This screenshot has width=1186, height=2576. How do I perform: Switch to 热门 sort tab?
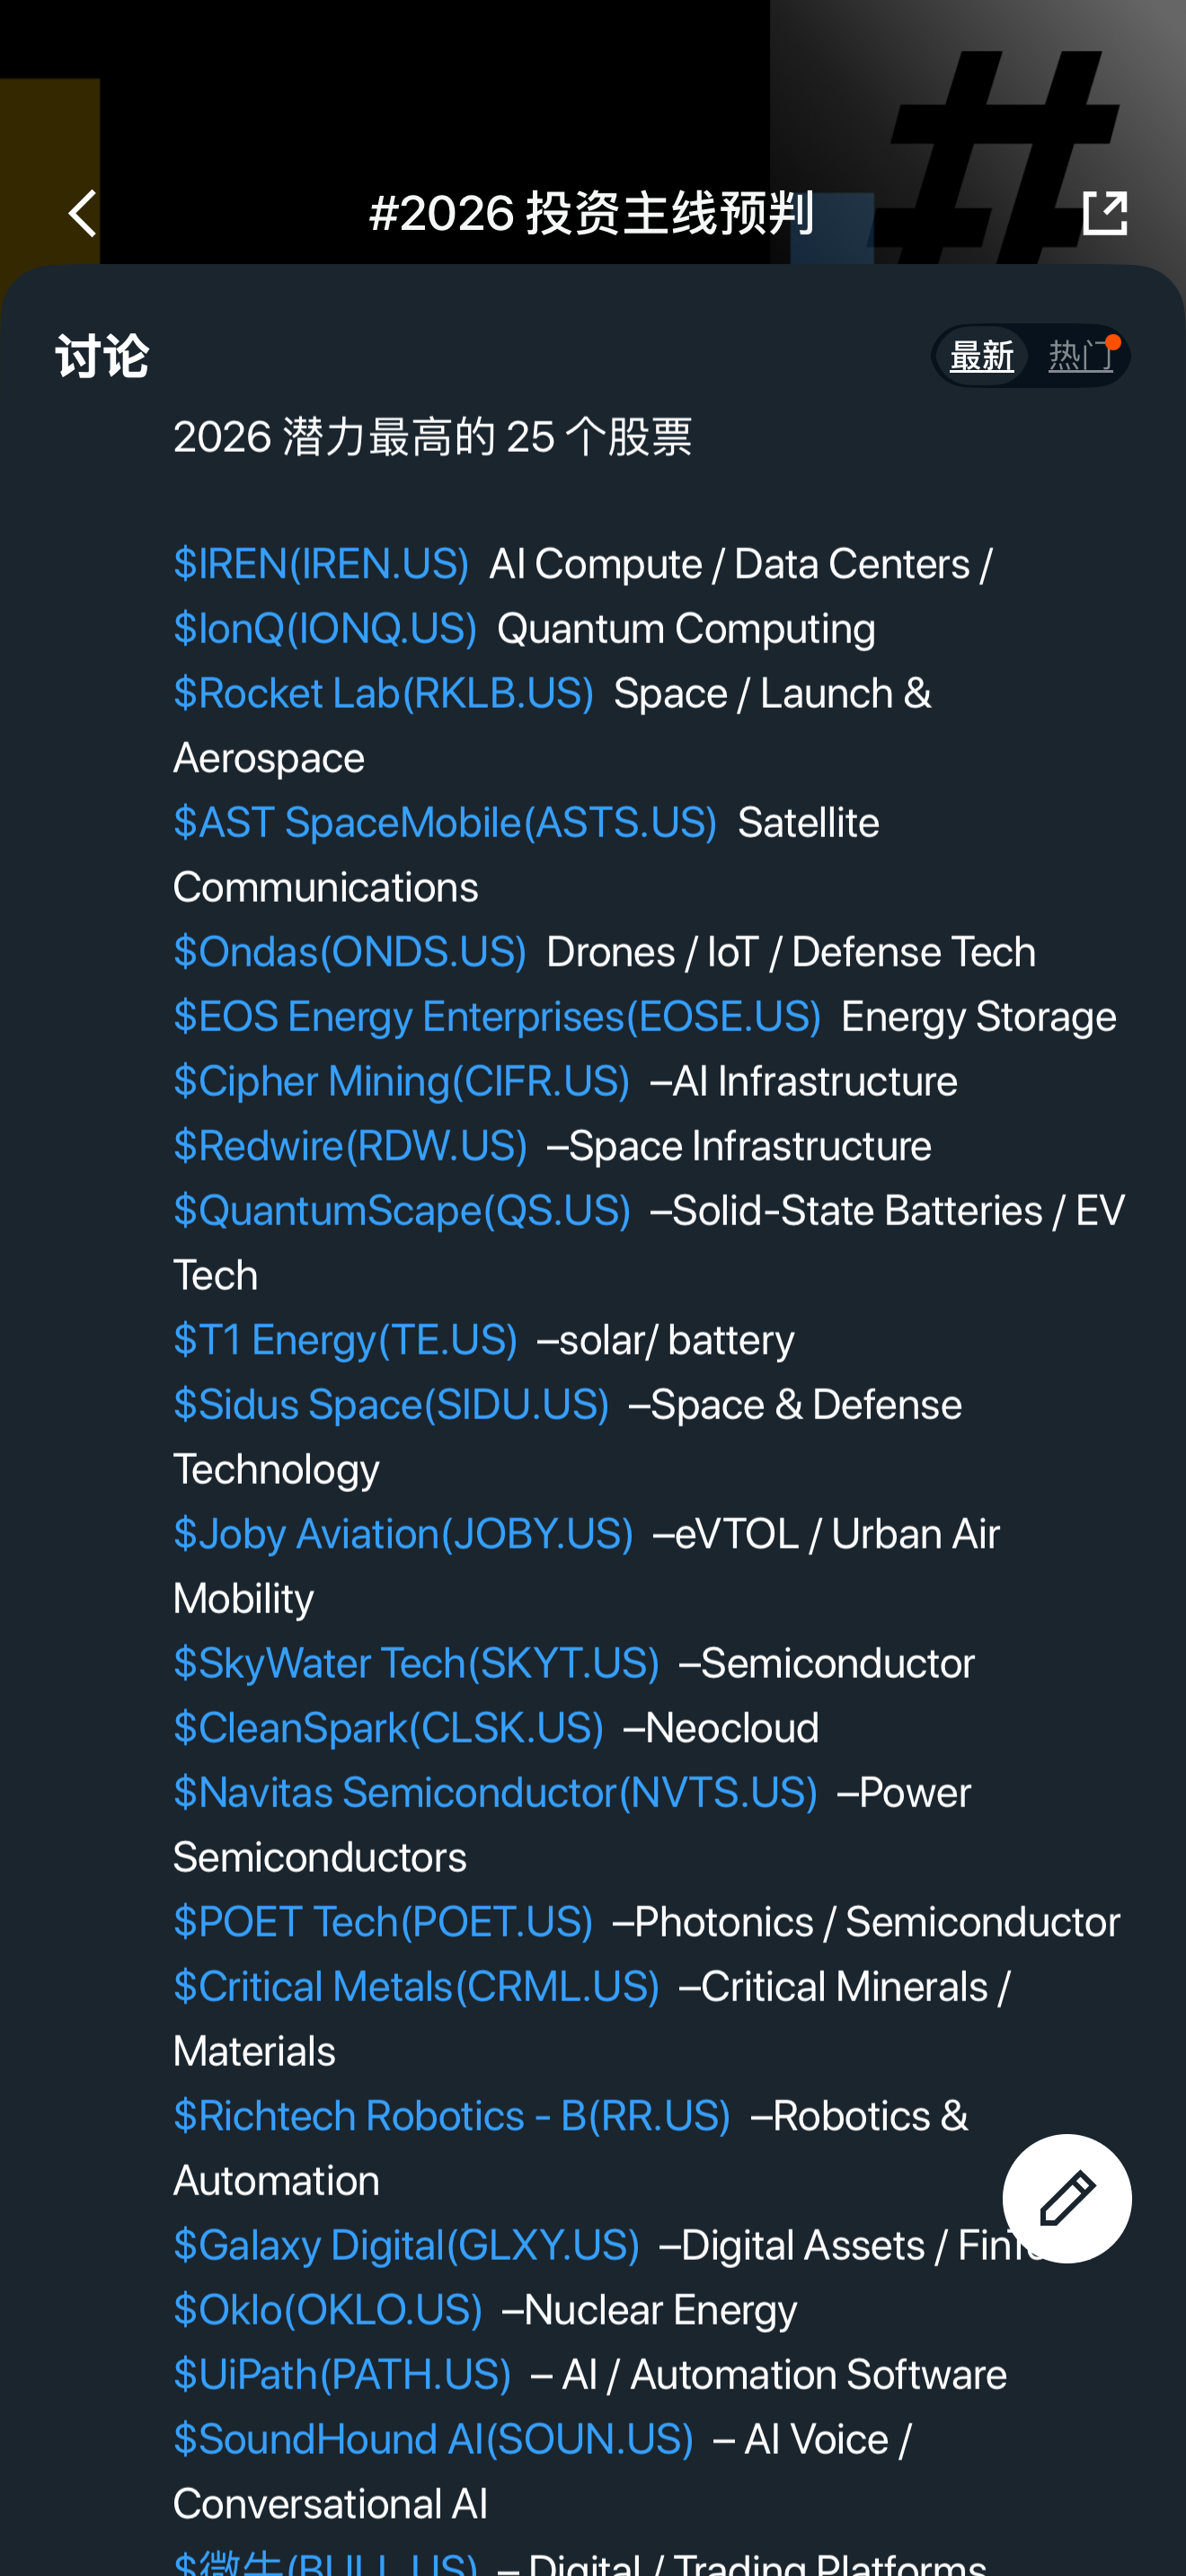coord(1080,356)
